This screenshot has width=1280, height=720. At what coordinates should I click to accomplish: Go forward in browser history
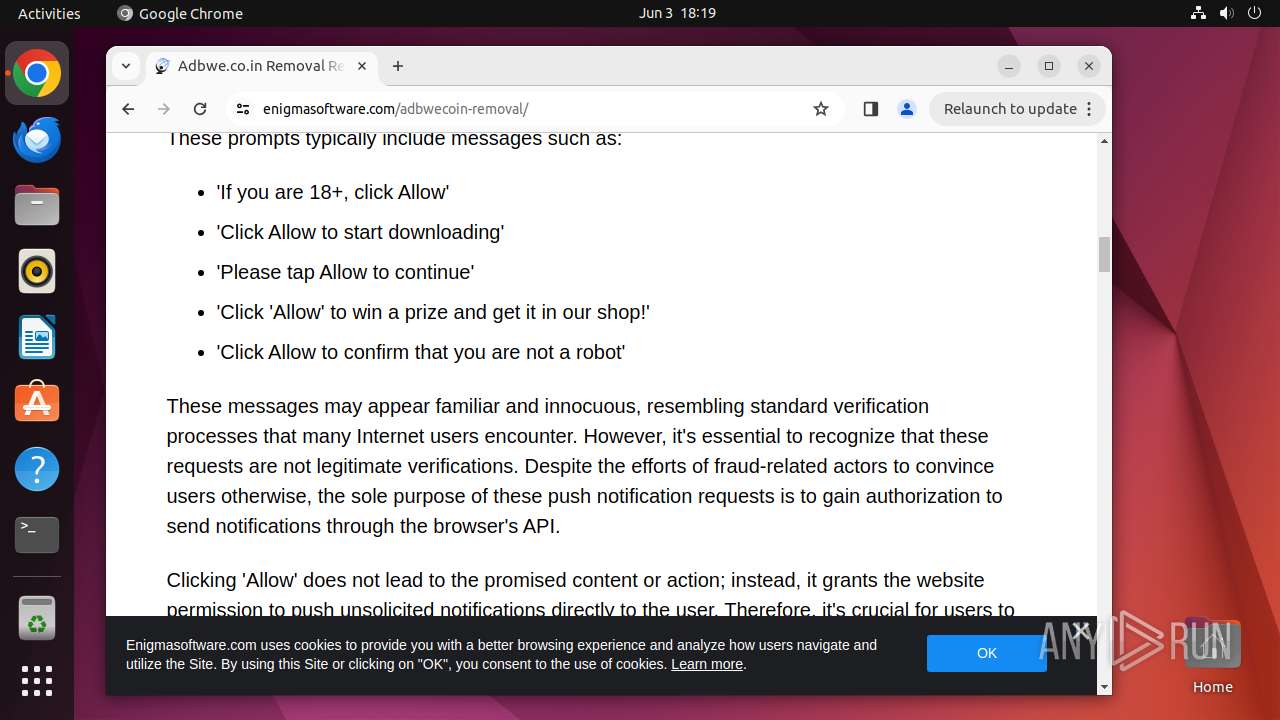pos(164,109)
